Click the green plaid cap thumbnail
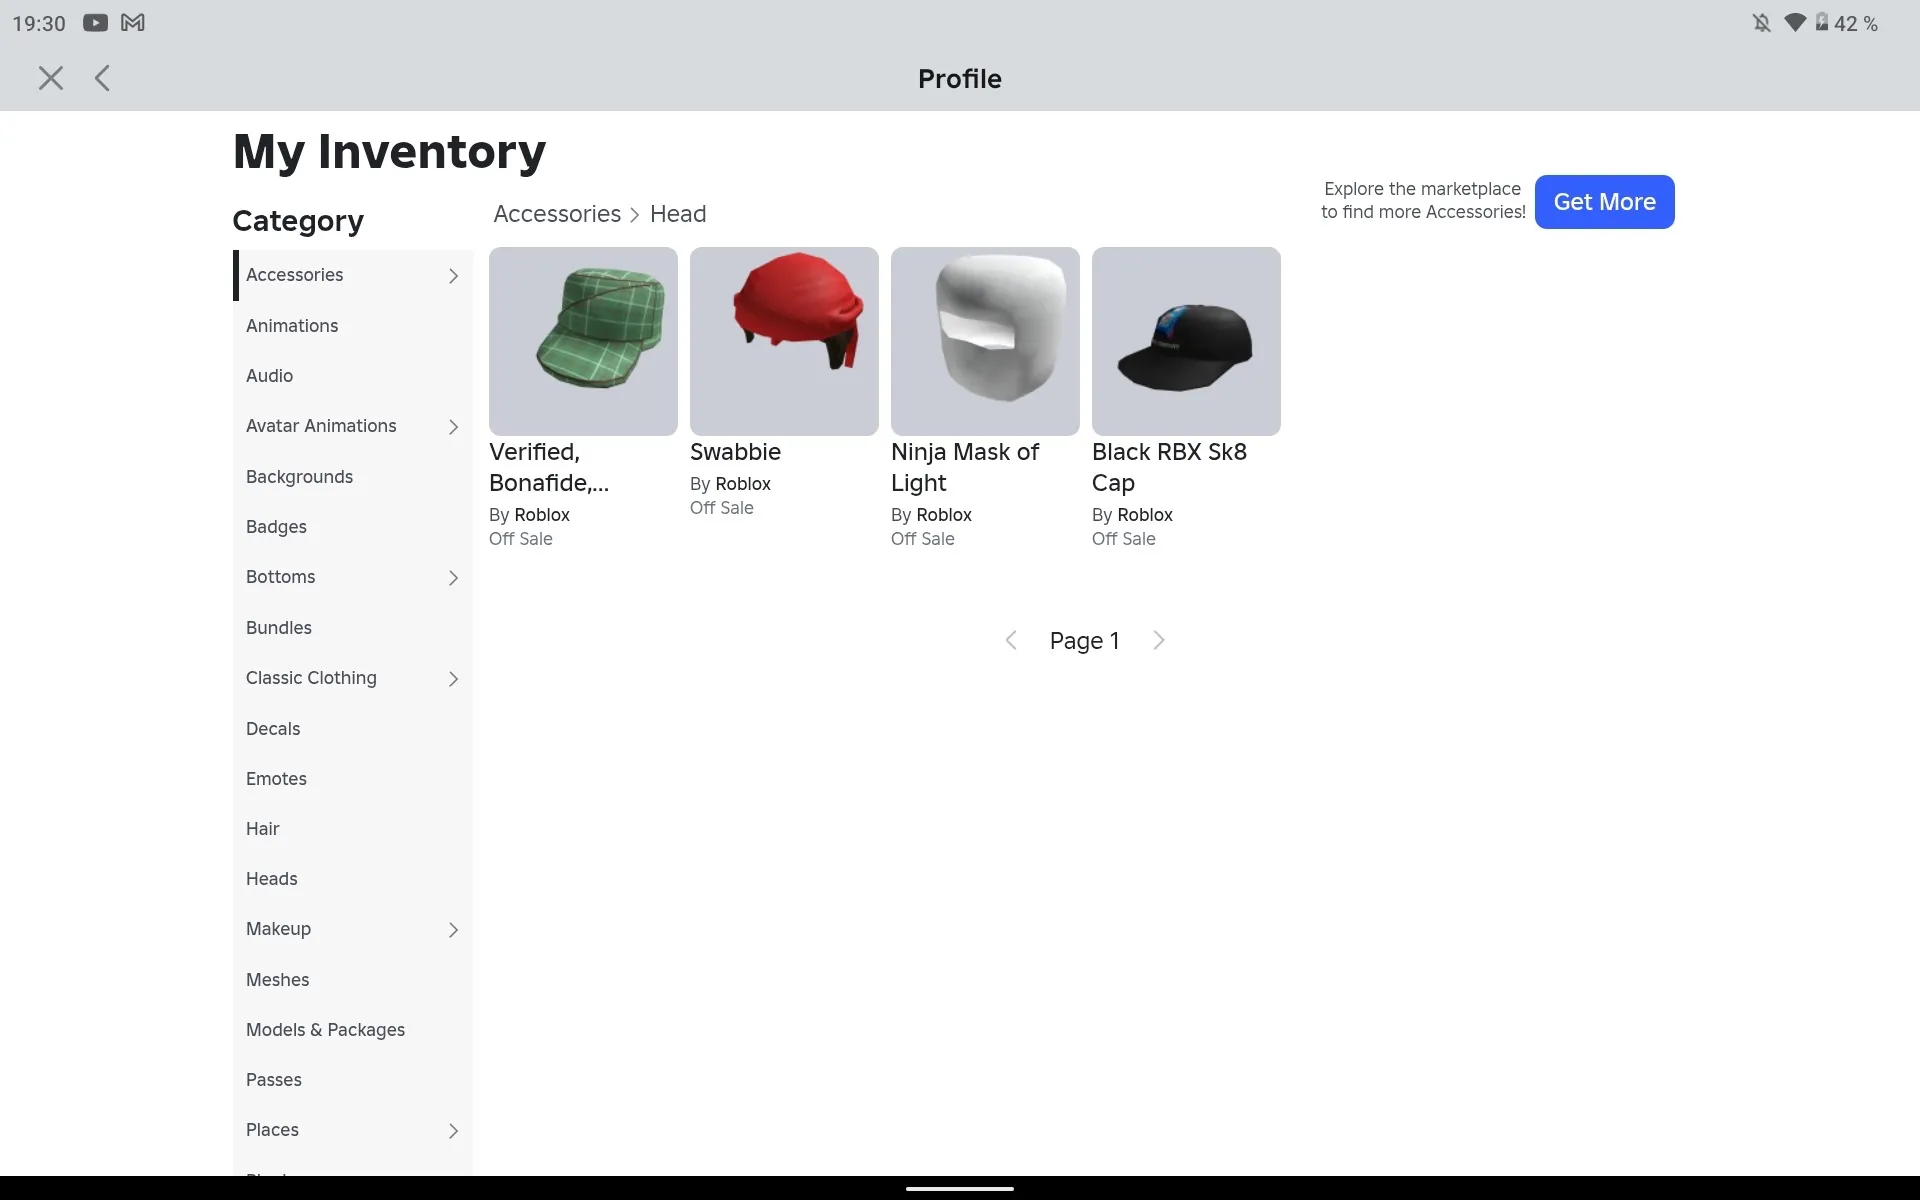The height and width of the screenshot is (1200, 1920). pos(583,341)
